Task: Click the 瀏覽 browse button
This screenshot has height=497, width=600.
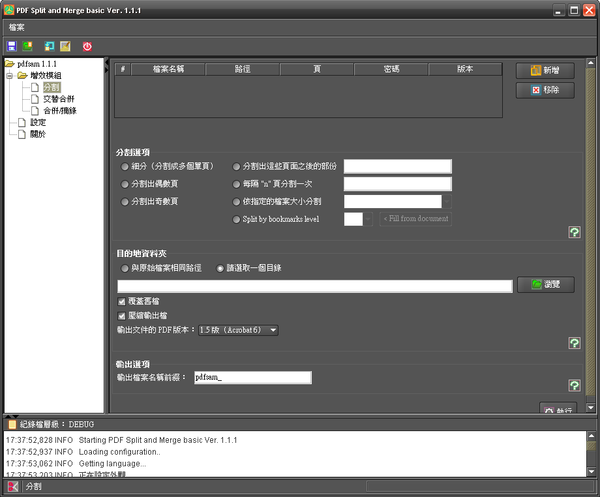Action: pyautogui.click(x=546, y=284)
